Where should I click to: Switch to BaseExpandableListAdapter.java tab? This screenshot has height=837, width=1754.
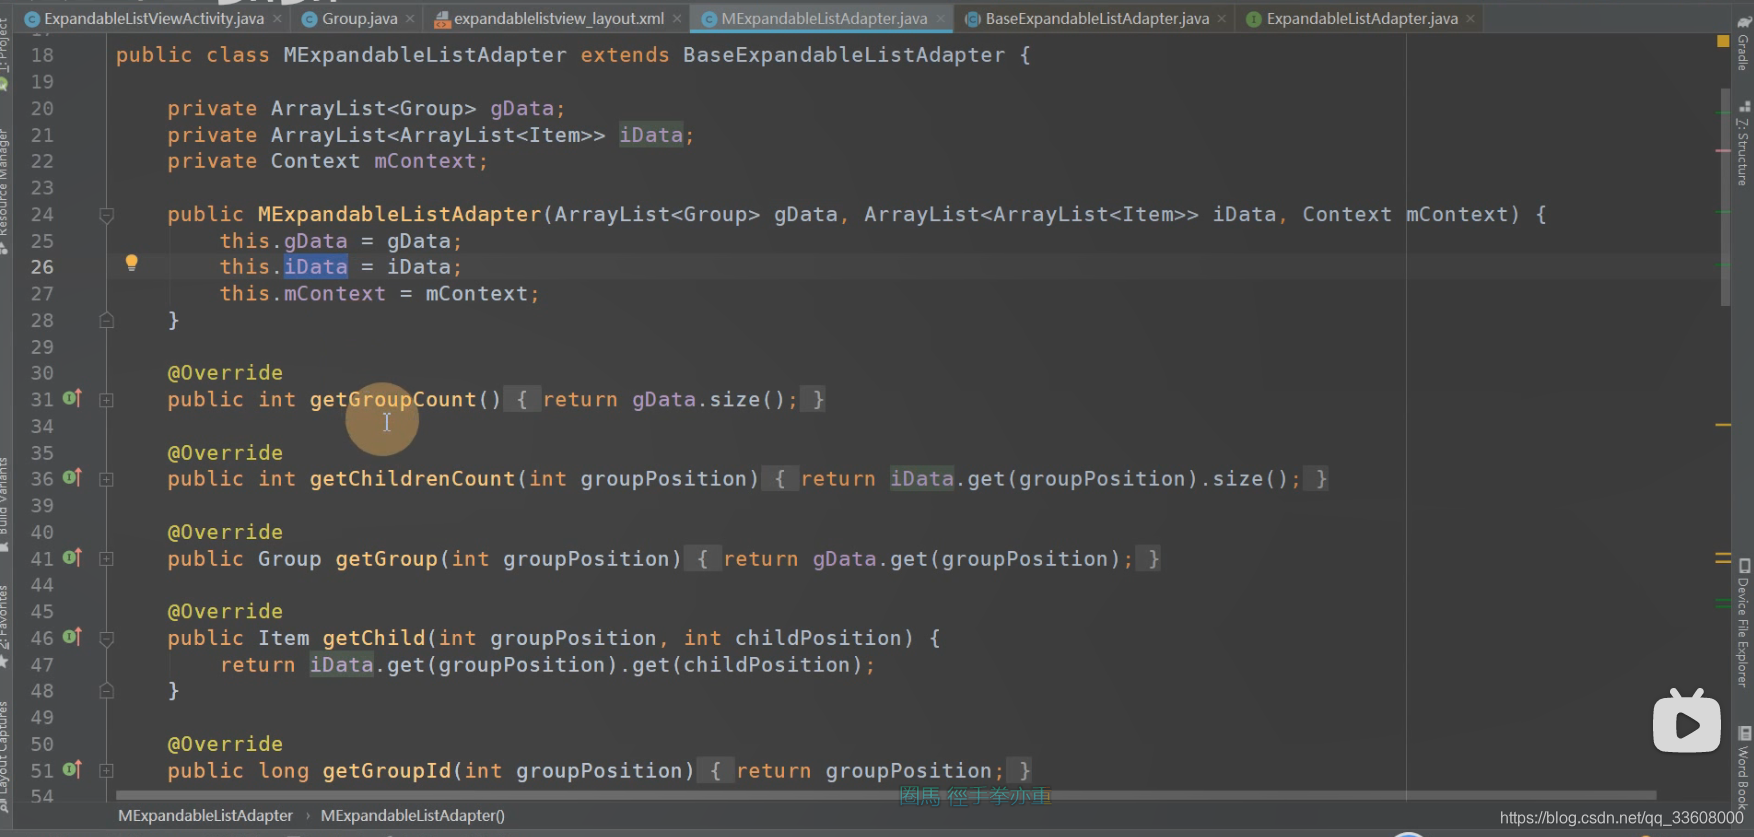(x=1097, y=18)
